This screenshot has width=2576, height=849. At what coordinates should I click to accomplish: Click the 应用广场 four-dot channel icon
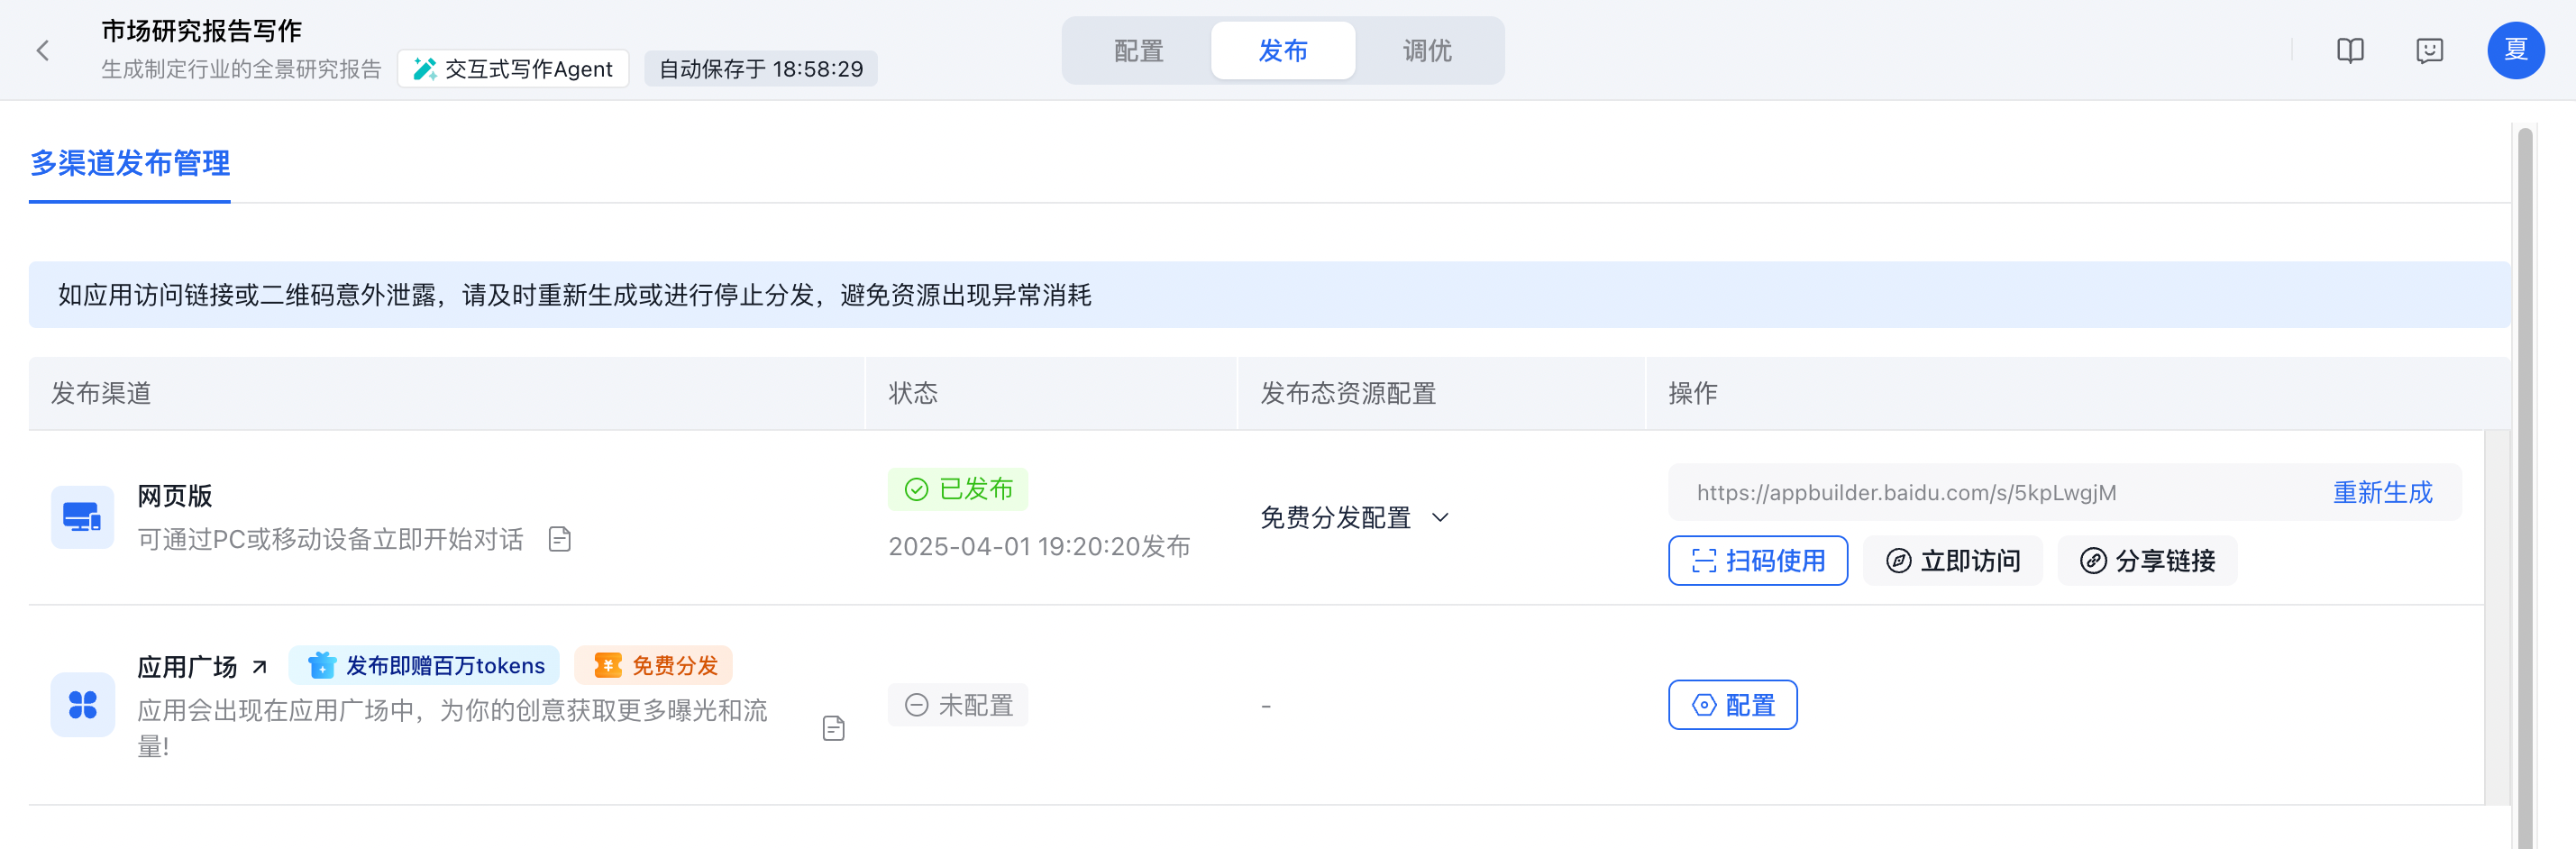coord(82,704)
